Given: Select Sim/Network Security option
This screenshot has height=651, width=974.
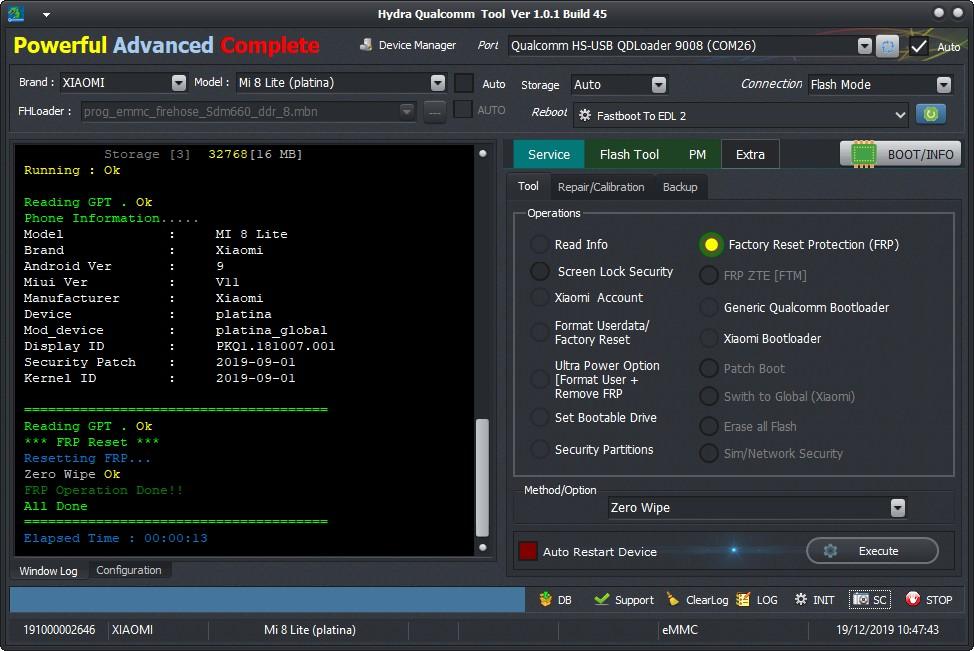Looking at the screenshot, I should point(709,453).
